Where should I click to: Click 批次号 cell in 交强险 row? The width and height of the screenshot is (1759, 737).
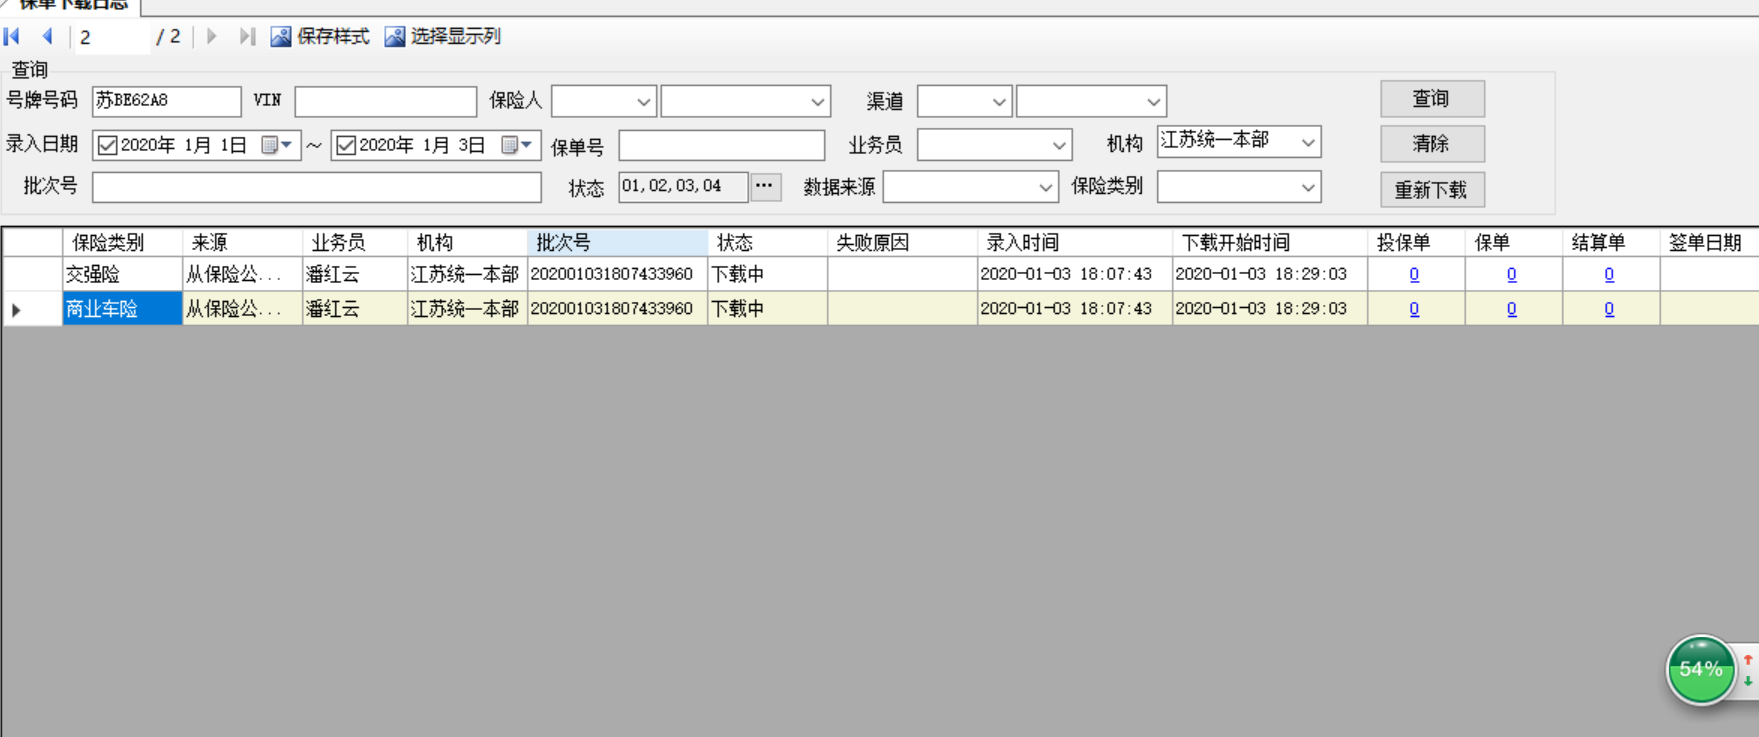click(x=617, y=274)
